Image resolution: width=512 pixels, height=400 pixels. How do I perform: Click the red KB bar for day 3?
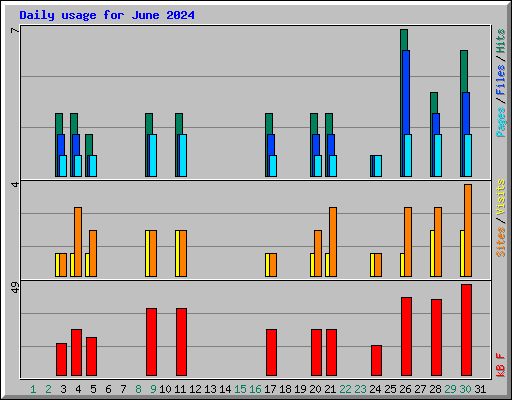point(61,359)
